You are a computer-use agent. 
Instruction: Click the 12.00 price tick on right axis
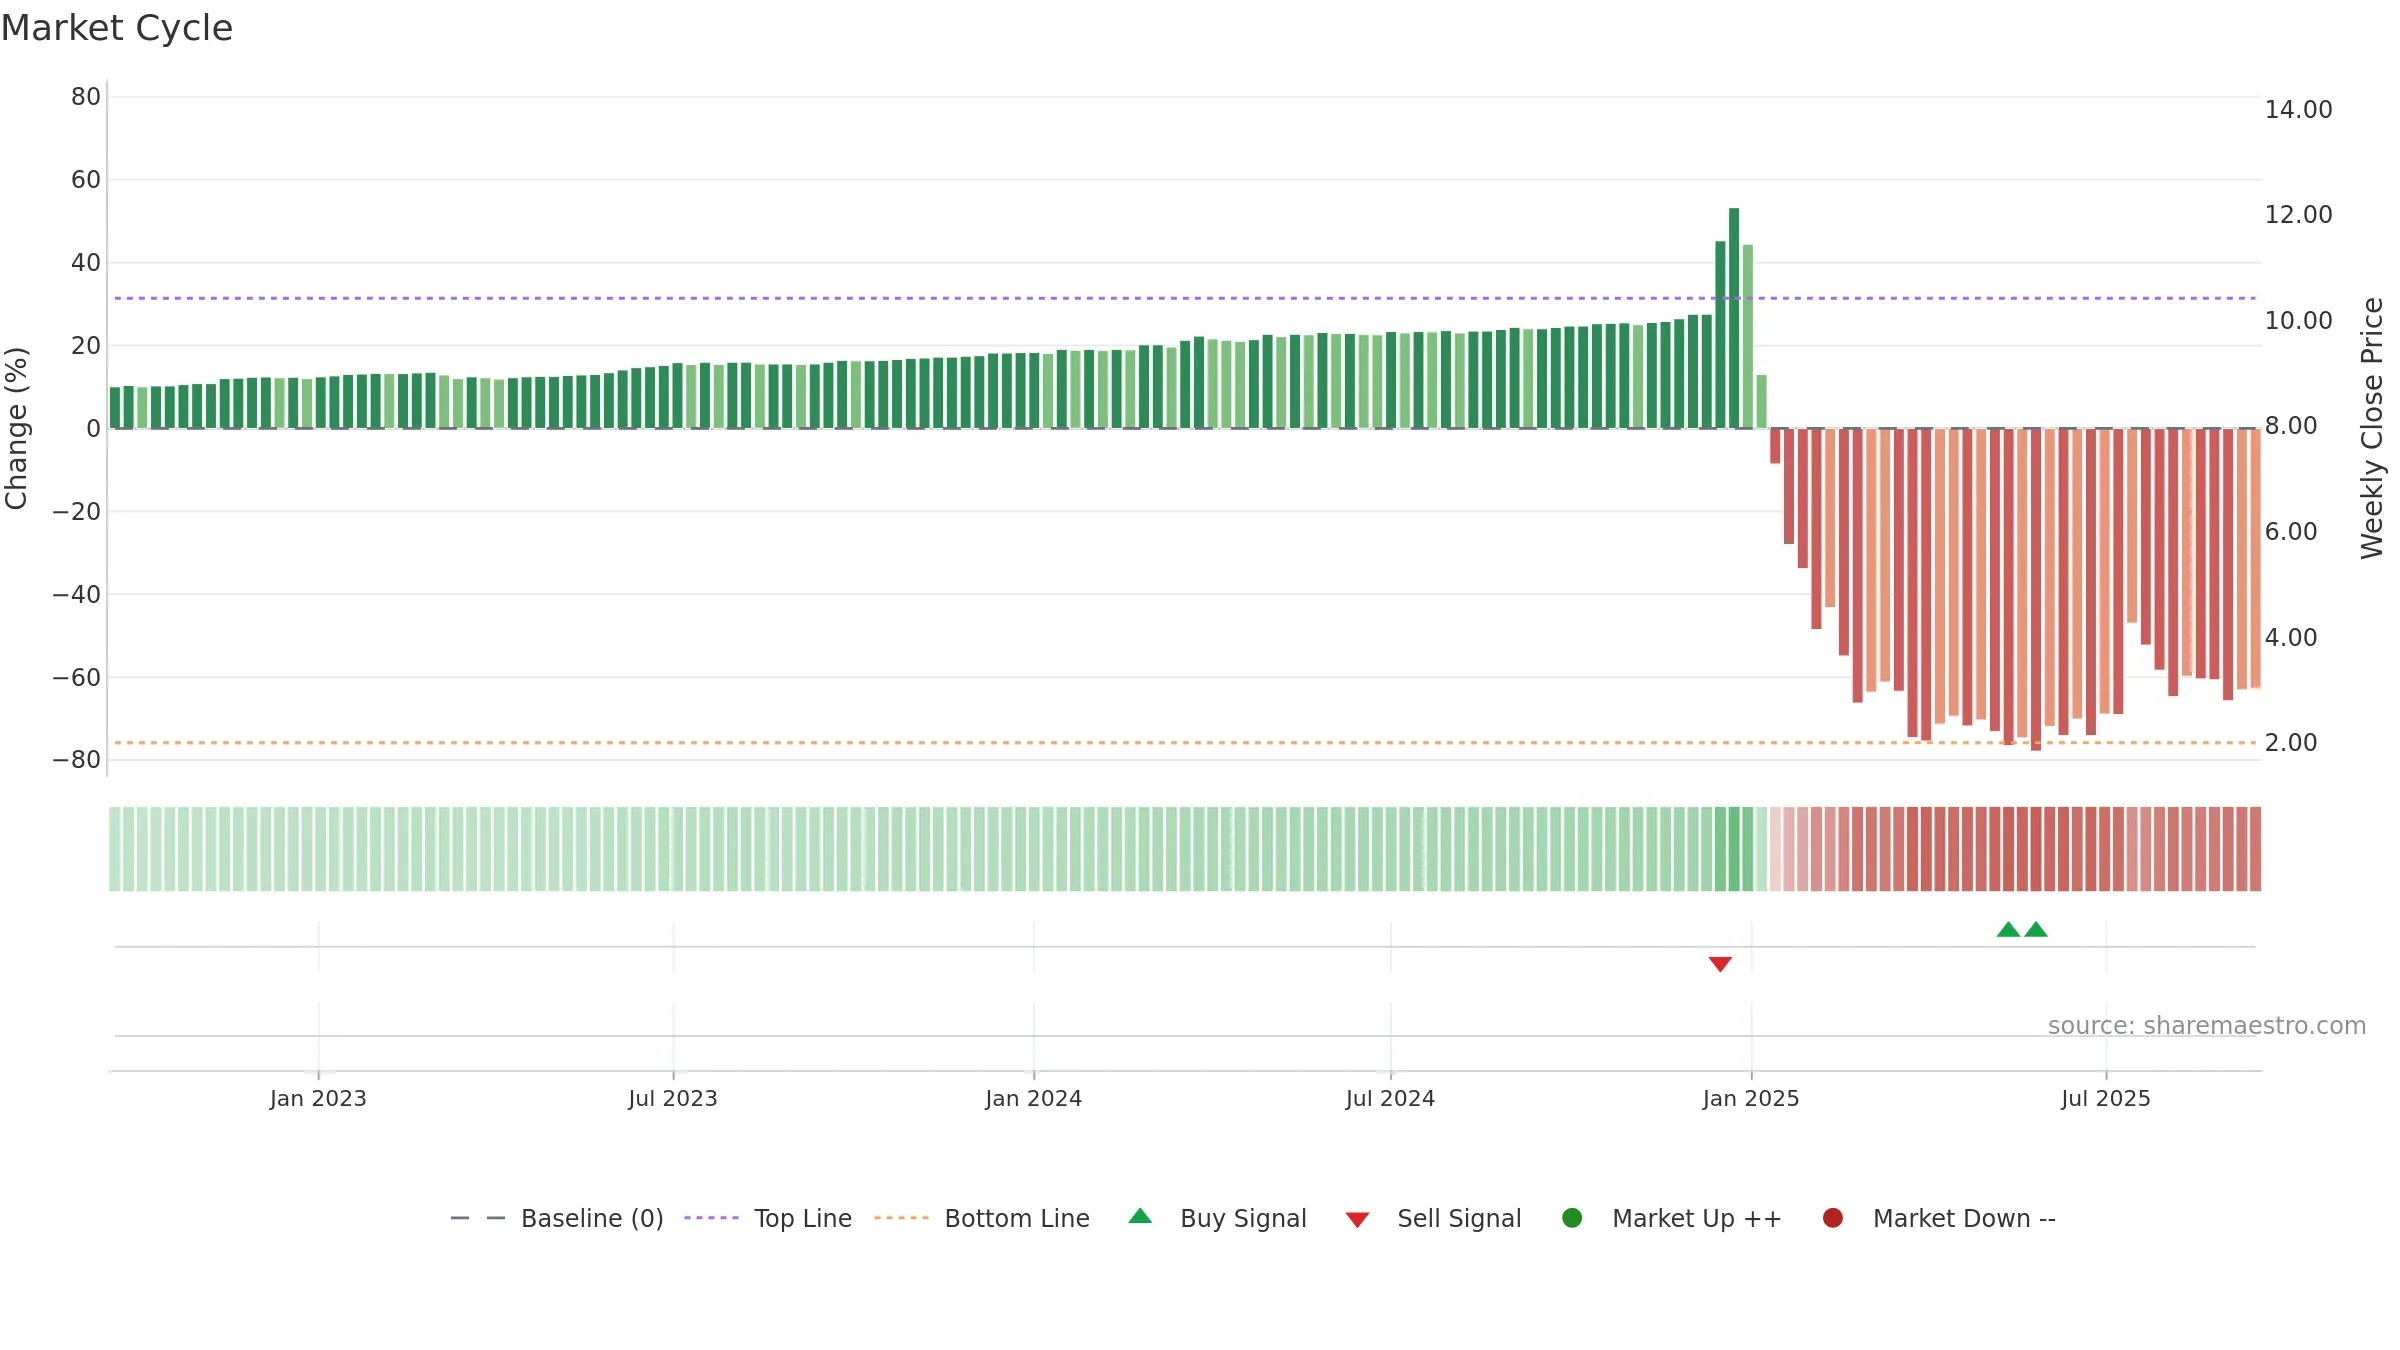[x=2298, y=214]
